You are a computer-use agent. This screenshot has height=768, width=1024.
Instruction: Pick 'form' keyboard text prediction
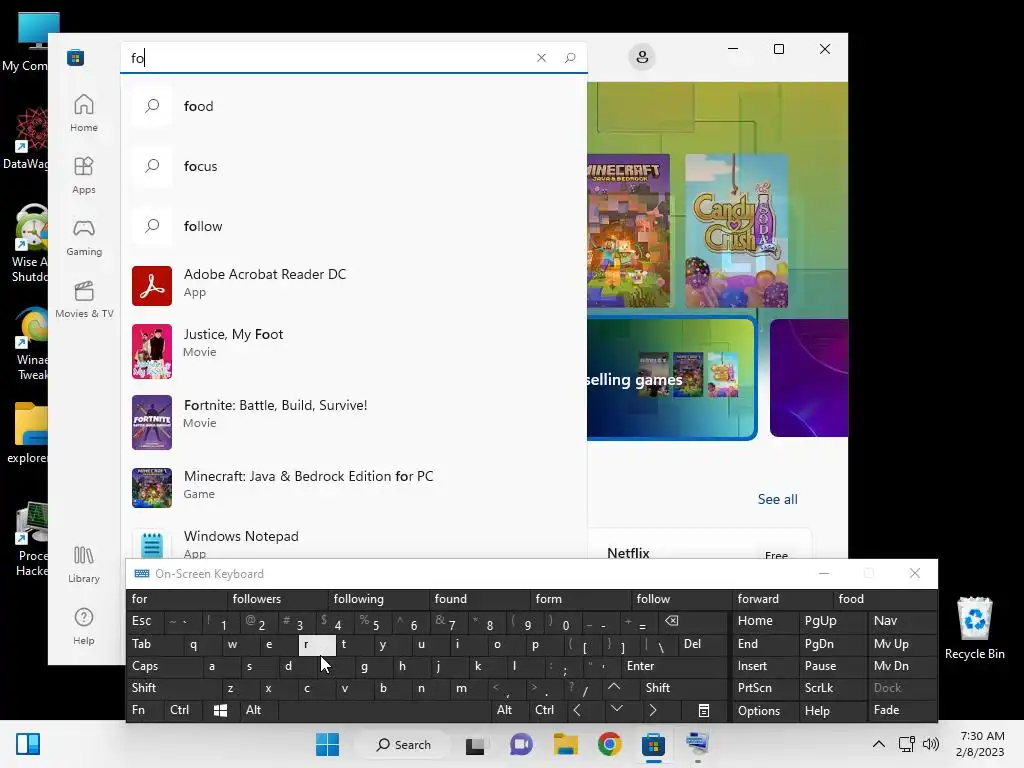pos(581,599)
